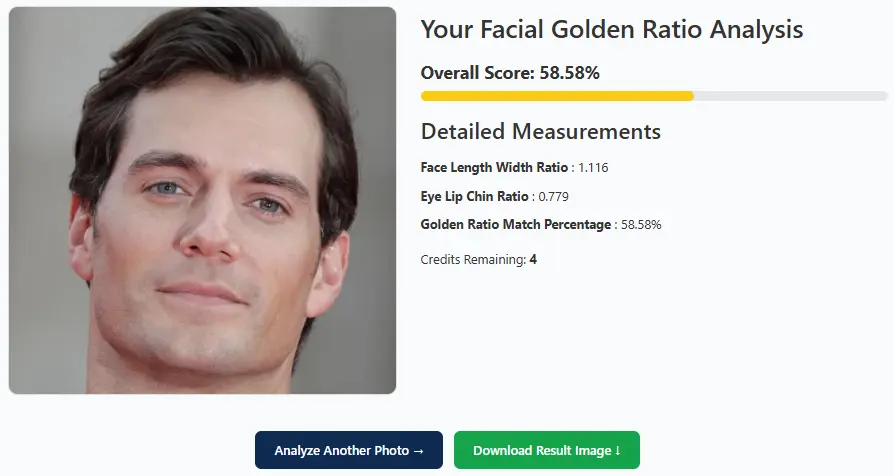Viewport: 894px width, 476px height.
Task: Click the 58.58% match percentage value
Action: click(x=641, y=225)
